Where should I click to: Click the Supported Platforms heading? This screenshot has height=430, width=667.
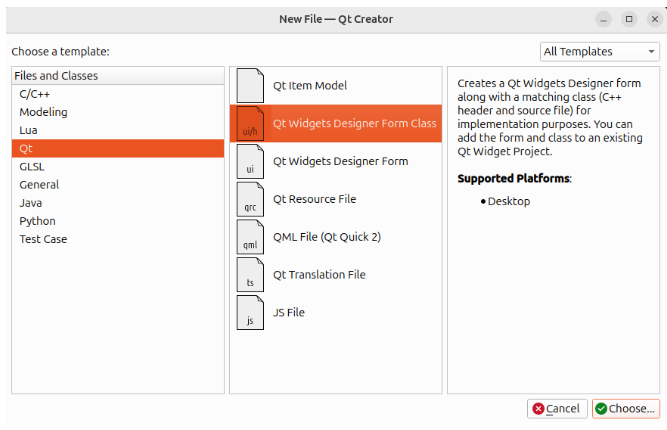(513, 178)
